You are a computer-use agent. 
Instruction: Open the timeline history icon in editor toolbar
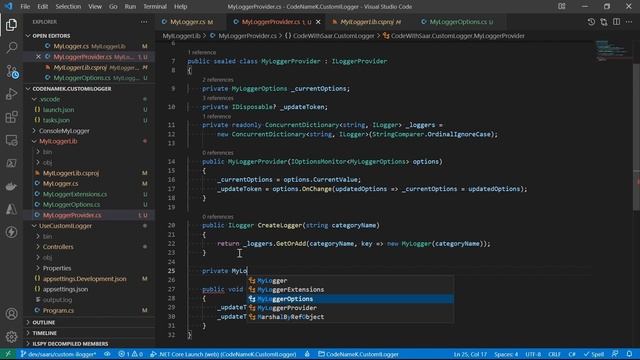tap(591, 22)
